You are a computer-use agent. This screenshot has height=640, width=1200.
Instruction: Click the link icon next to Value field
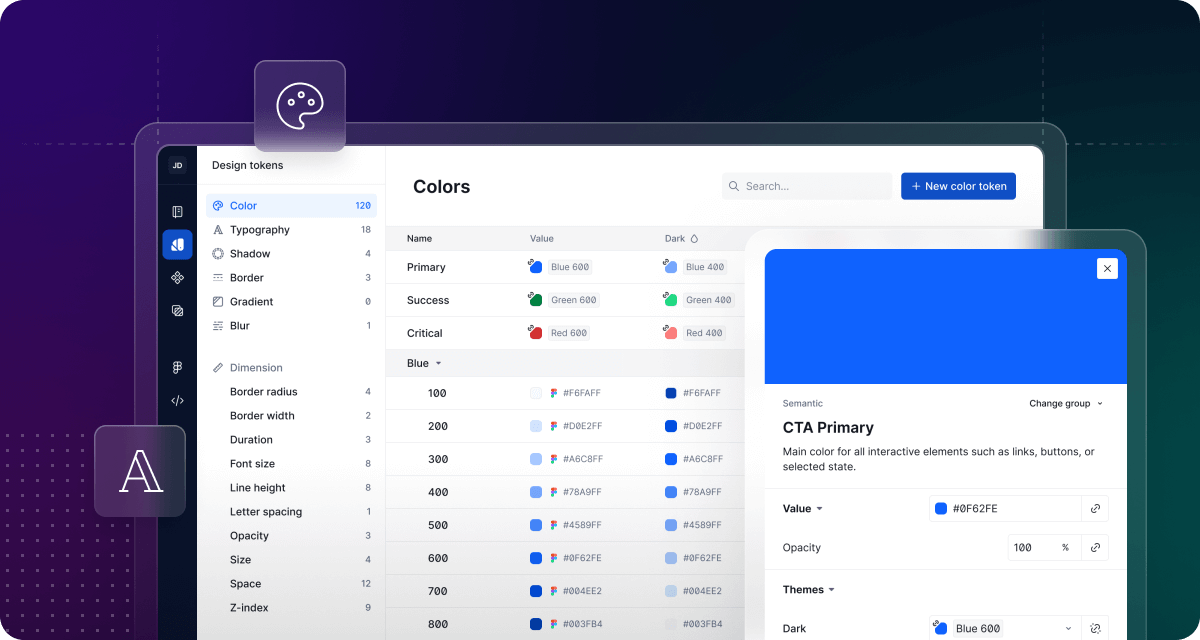(1096, 508)
